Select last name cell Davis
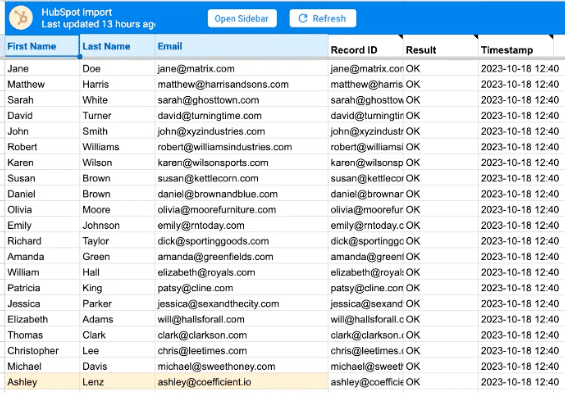Image resolution: width=565 pixels, height=393 pixels. click(x=117, y=366)
